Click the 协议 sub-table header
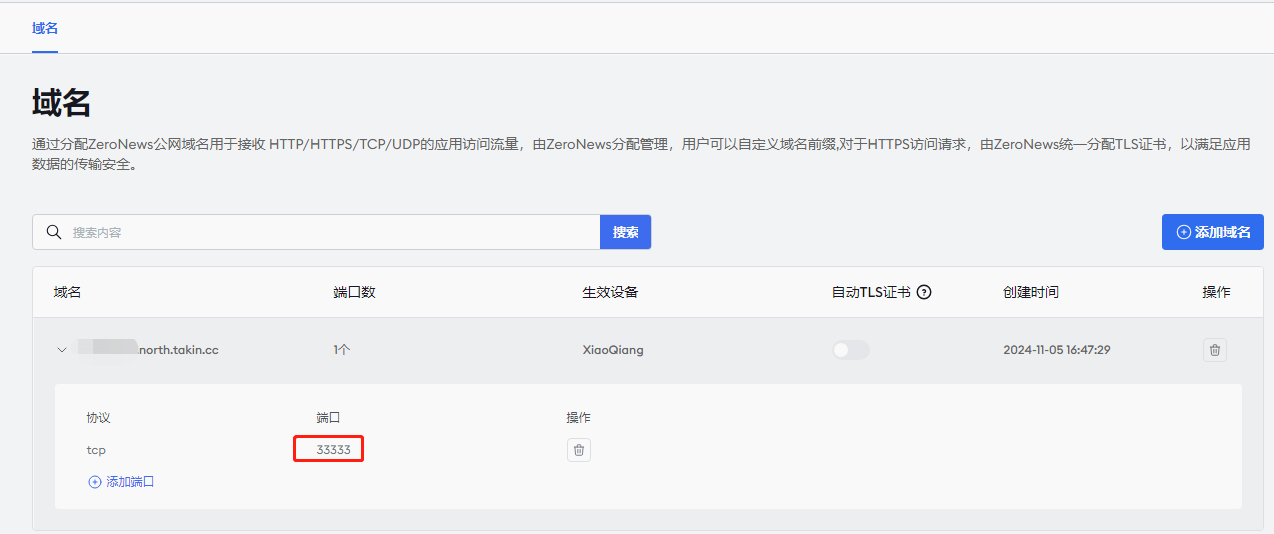This screenshot has height=534, width=1274. [x=98, y=418]
